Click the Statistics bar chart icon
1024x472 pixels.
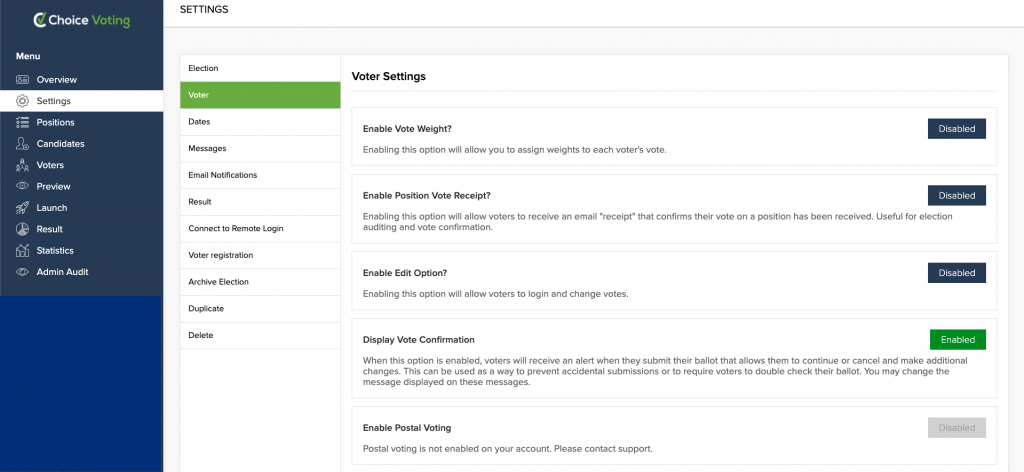point(22,250)
